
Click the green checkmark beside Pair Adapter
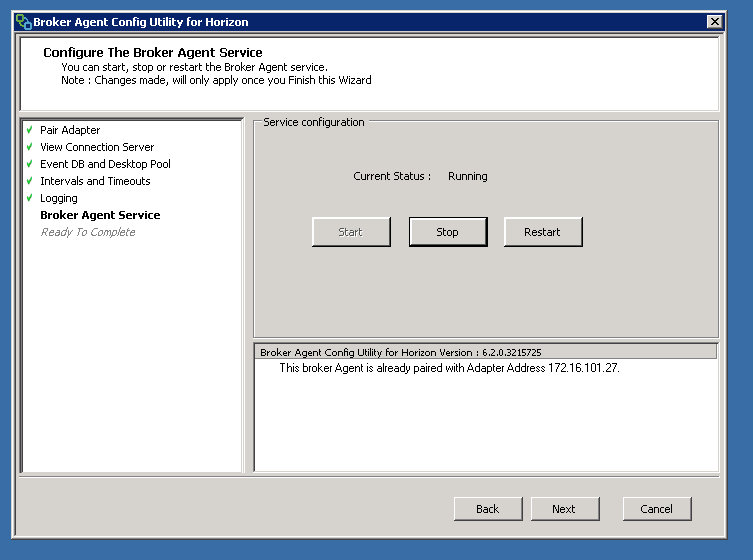(x=30, y=130)
